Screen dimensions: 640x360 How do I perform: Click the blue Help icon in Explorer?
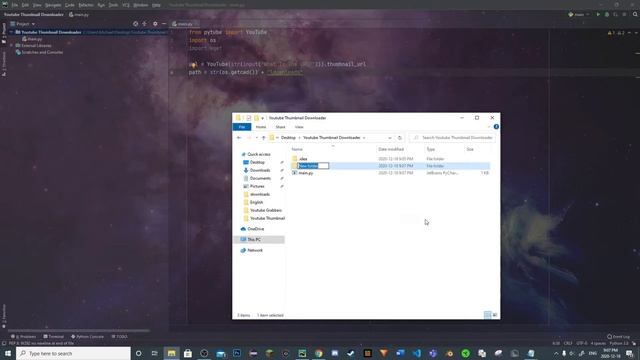[496, 127]
